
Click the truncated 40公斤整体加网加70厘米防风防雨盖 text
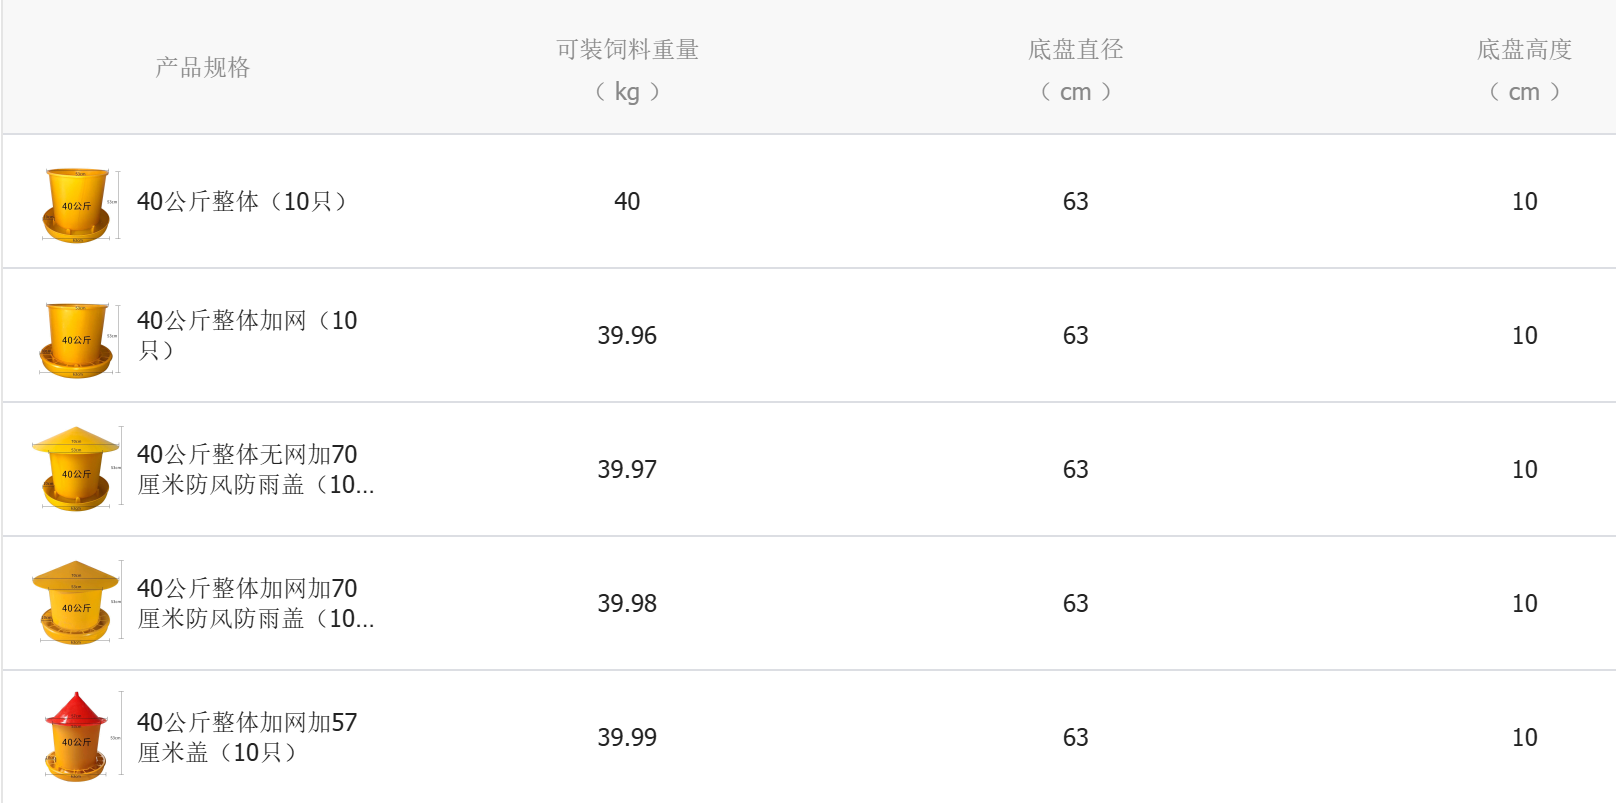pyautogui.click(x=255, y=603)
